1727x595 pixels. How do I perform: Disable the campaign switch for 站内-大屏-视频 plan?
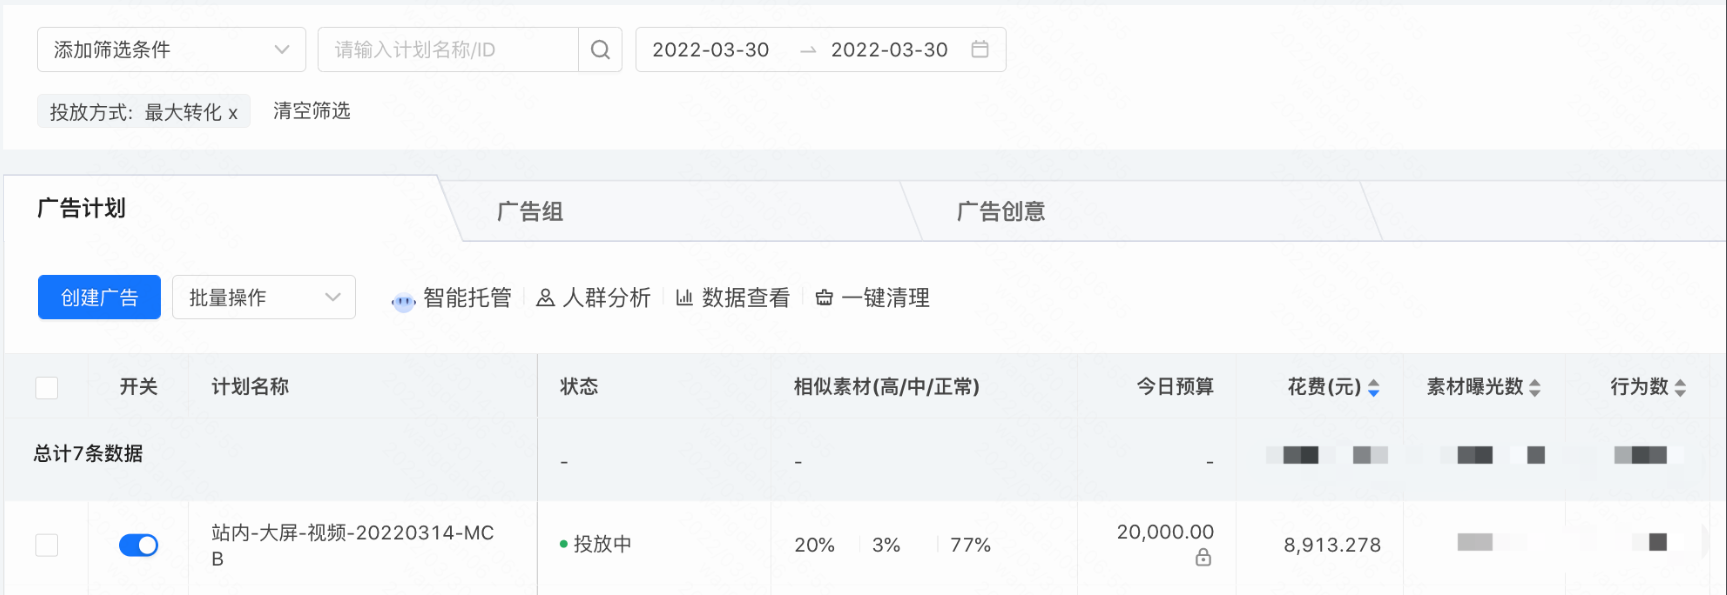point(137,545)
